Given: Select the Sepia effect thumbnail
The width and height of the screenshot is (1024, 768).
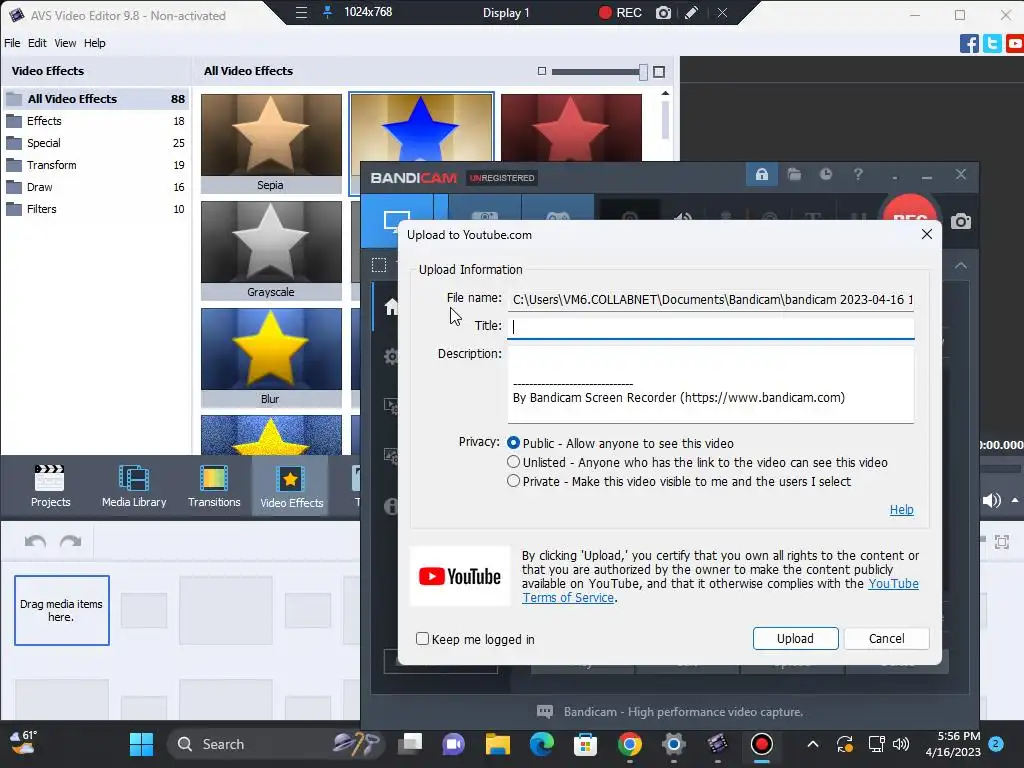Looking at the screenshot, I should (271, 143).
